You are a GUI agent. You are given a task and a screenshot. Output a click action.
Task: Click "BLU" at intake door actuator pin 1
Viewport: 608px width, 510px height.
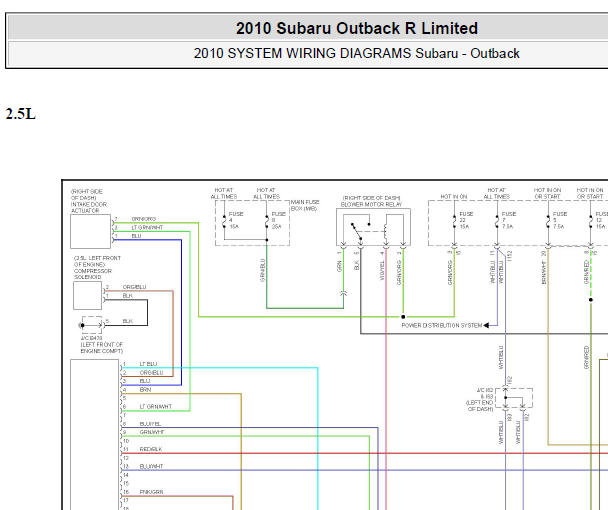tap(136, 236)
